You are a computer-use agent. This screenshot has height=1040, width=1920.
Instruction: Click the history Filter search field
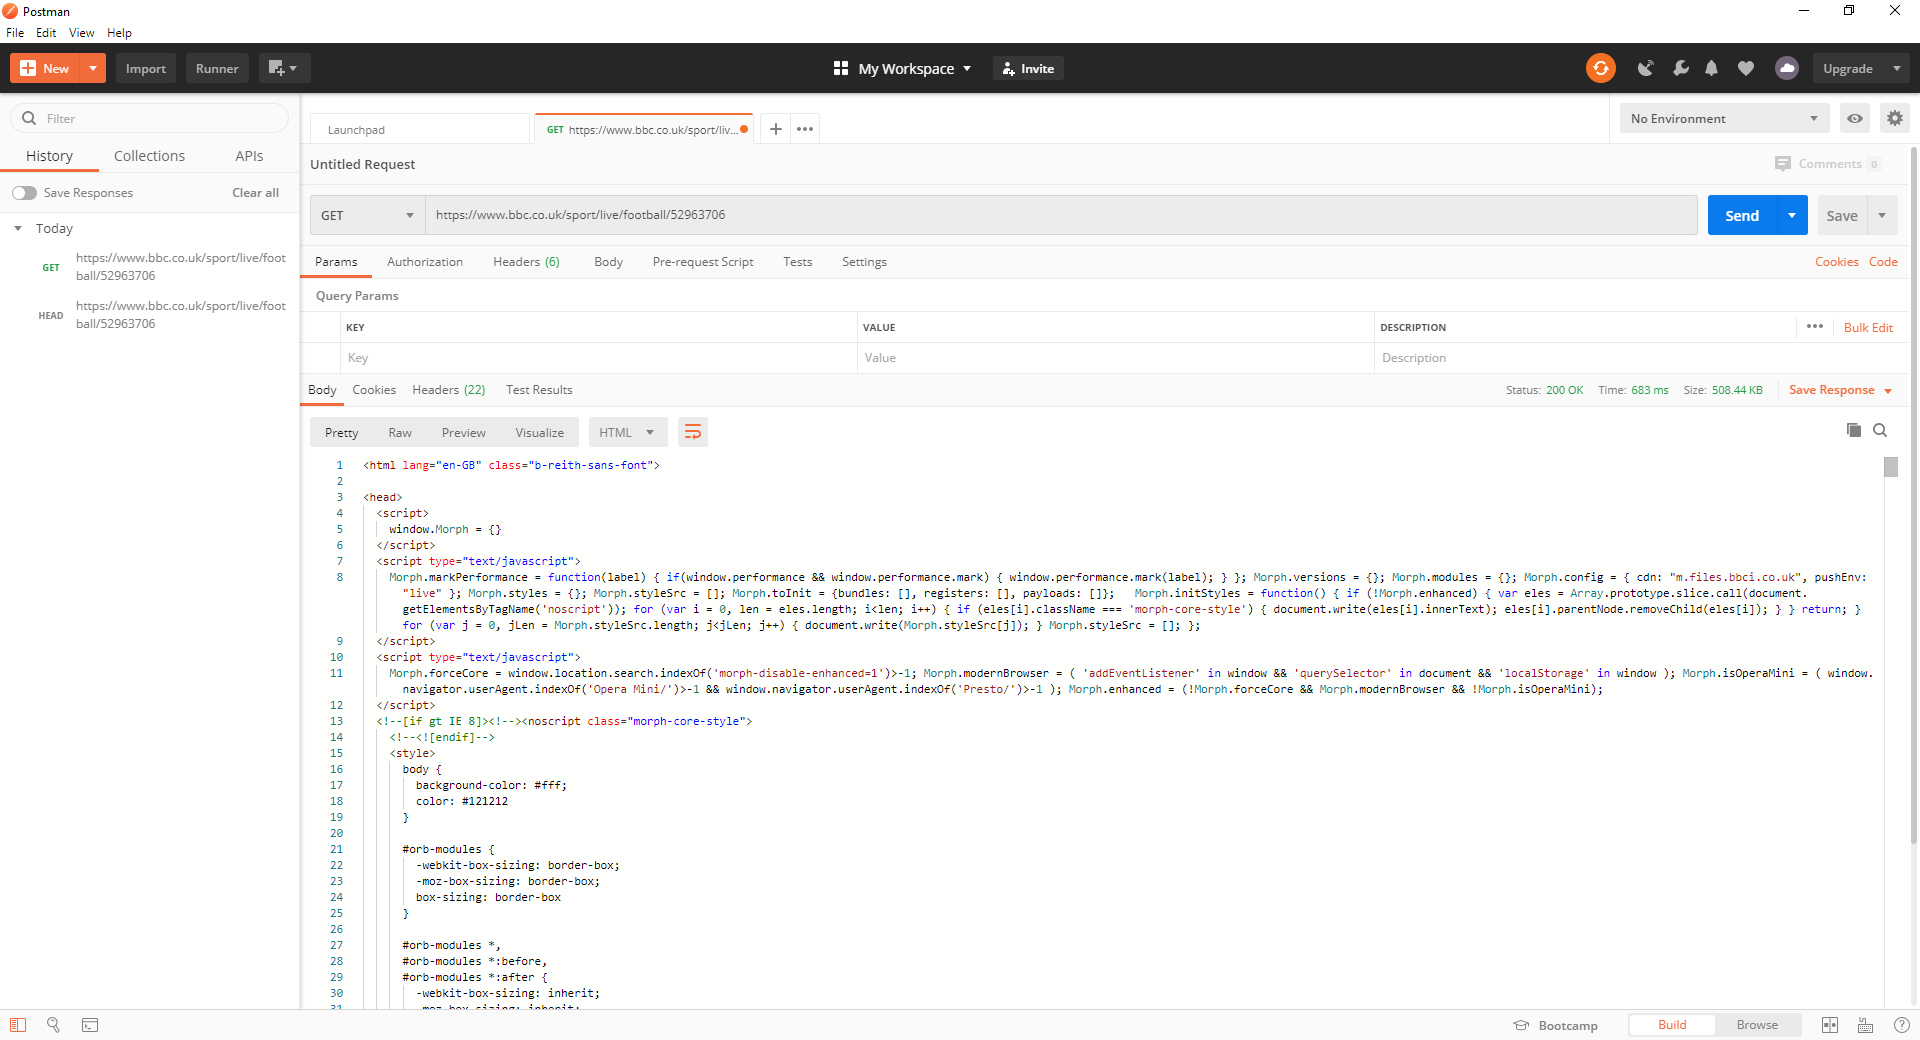point(150,118)
